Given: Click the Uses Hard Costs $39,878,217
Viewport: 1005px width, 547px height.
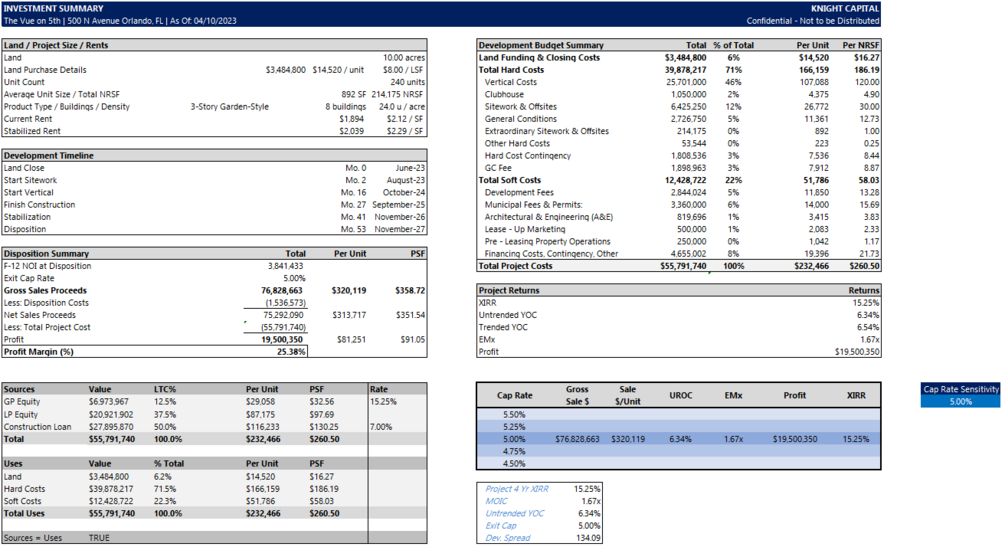Looking at the screenshot, I should click(111, 489).
